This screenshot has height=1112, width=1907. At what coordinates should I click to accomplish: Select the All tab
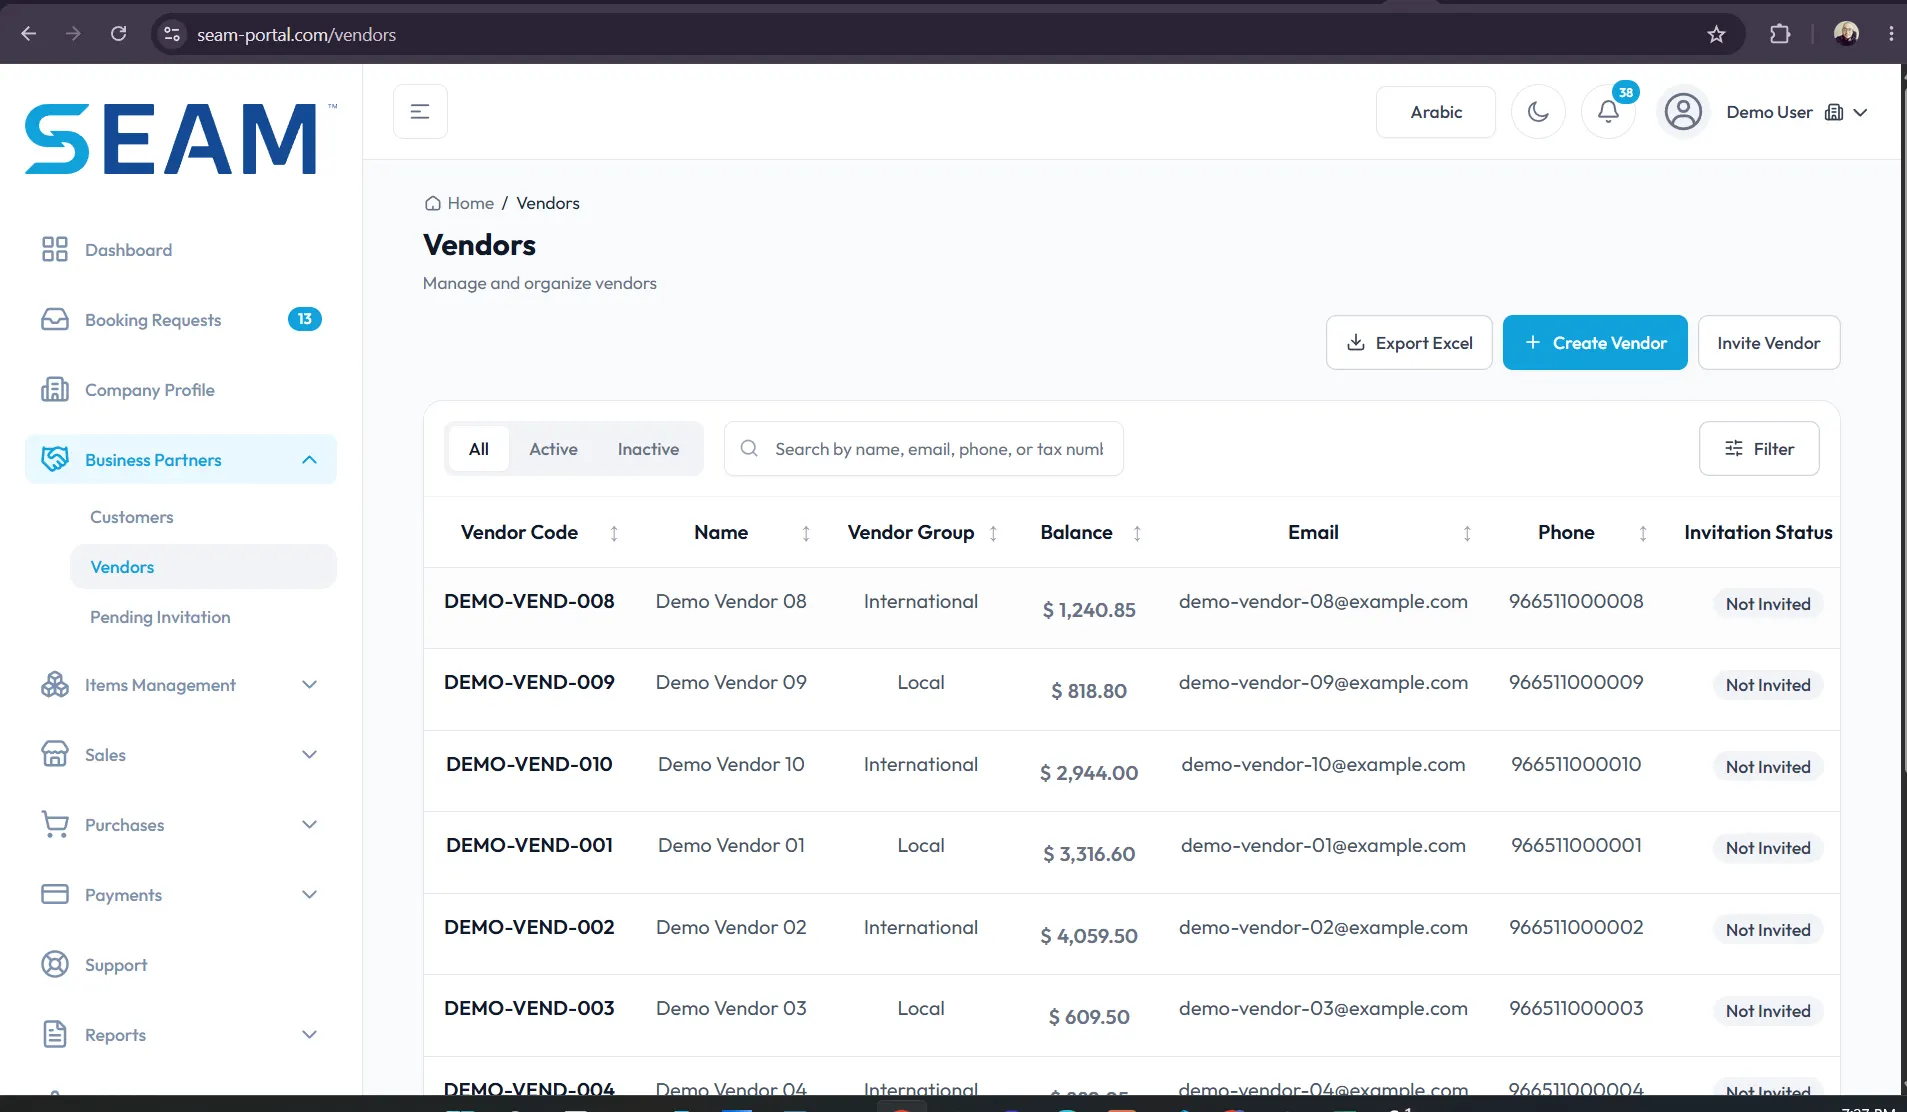pos(479,449)
